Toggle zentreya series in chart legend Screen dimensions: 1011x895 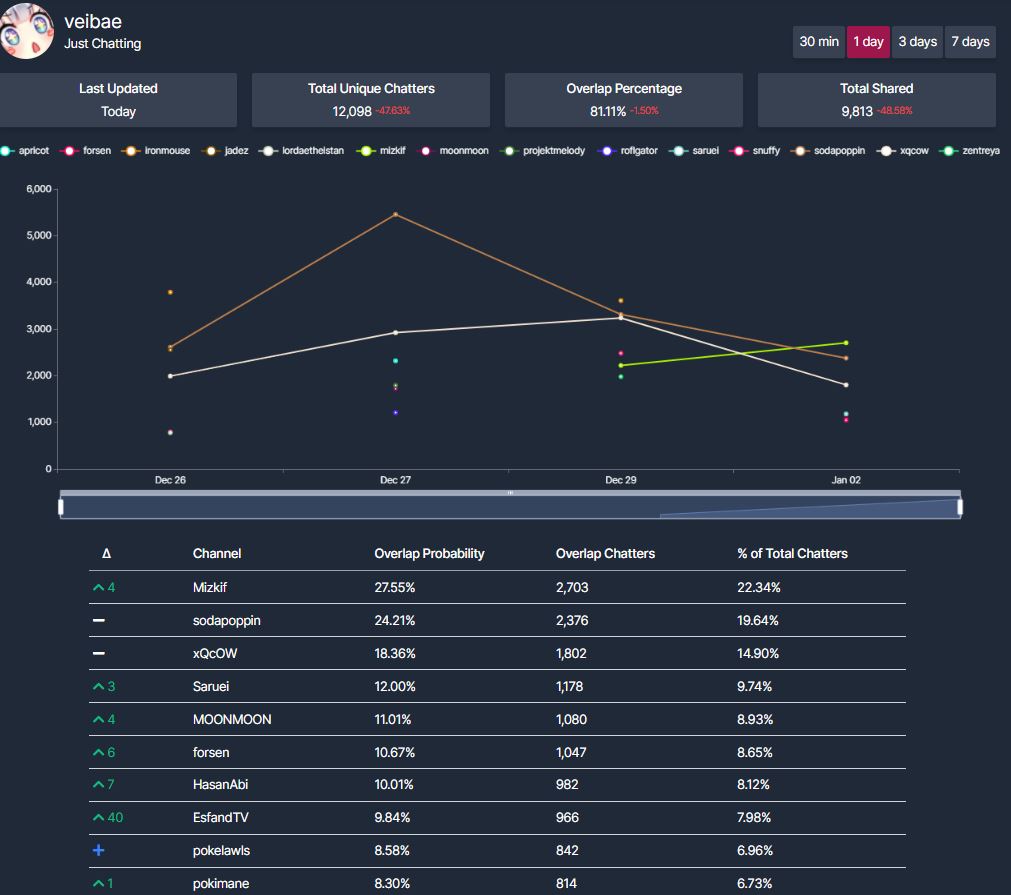970,150
